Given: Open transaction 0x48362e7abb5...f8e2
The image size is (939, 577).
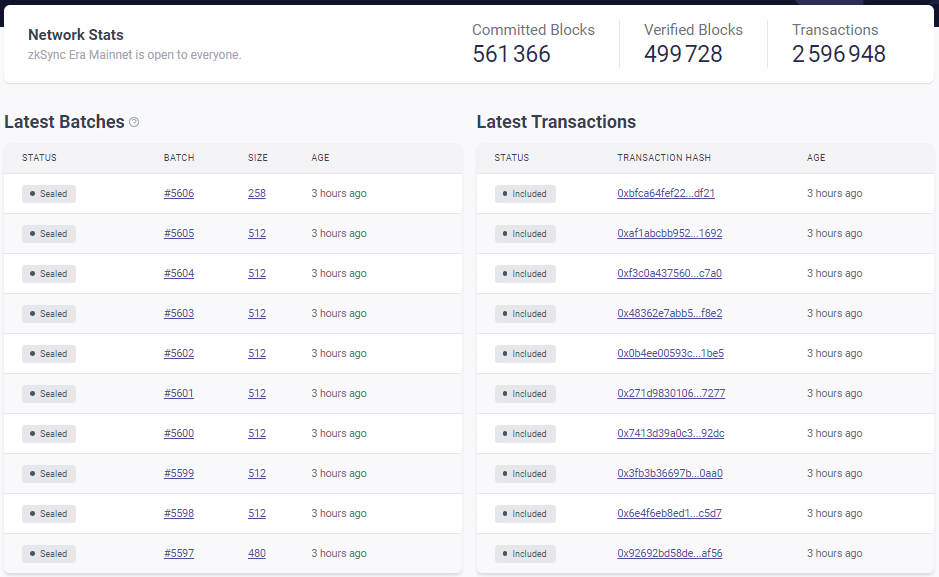Looking at the screenshot, I should pos(669,313).
